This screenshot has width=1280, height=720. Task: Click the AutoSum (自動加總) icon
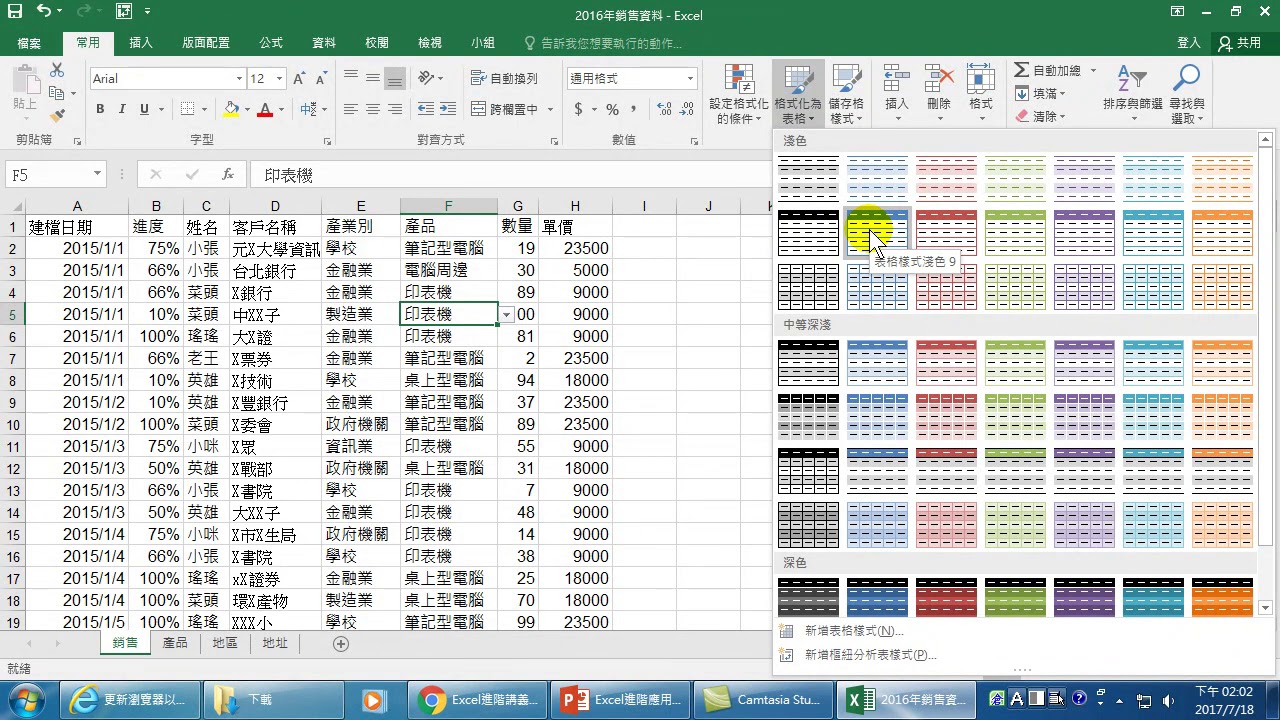pyautogui.click(x=1021, y=70)
